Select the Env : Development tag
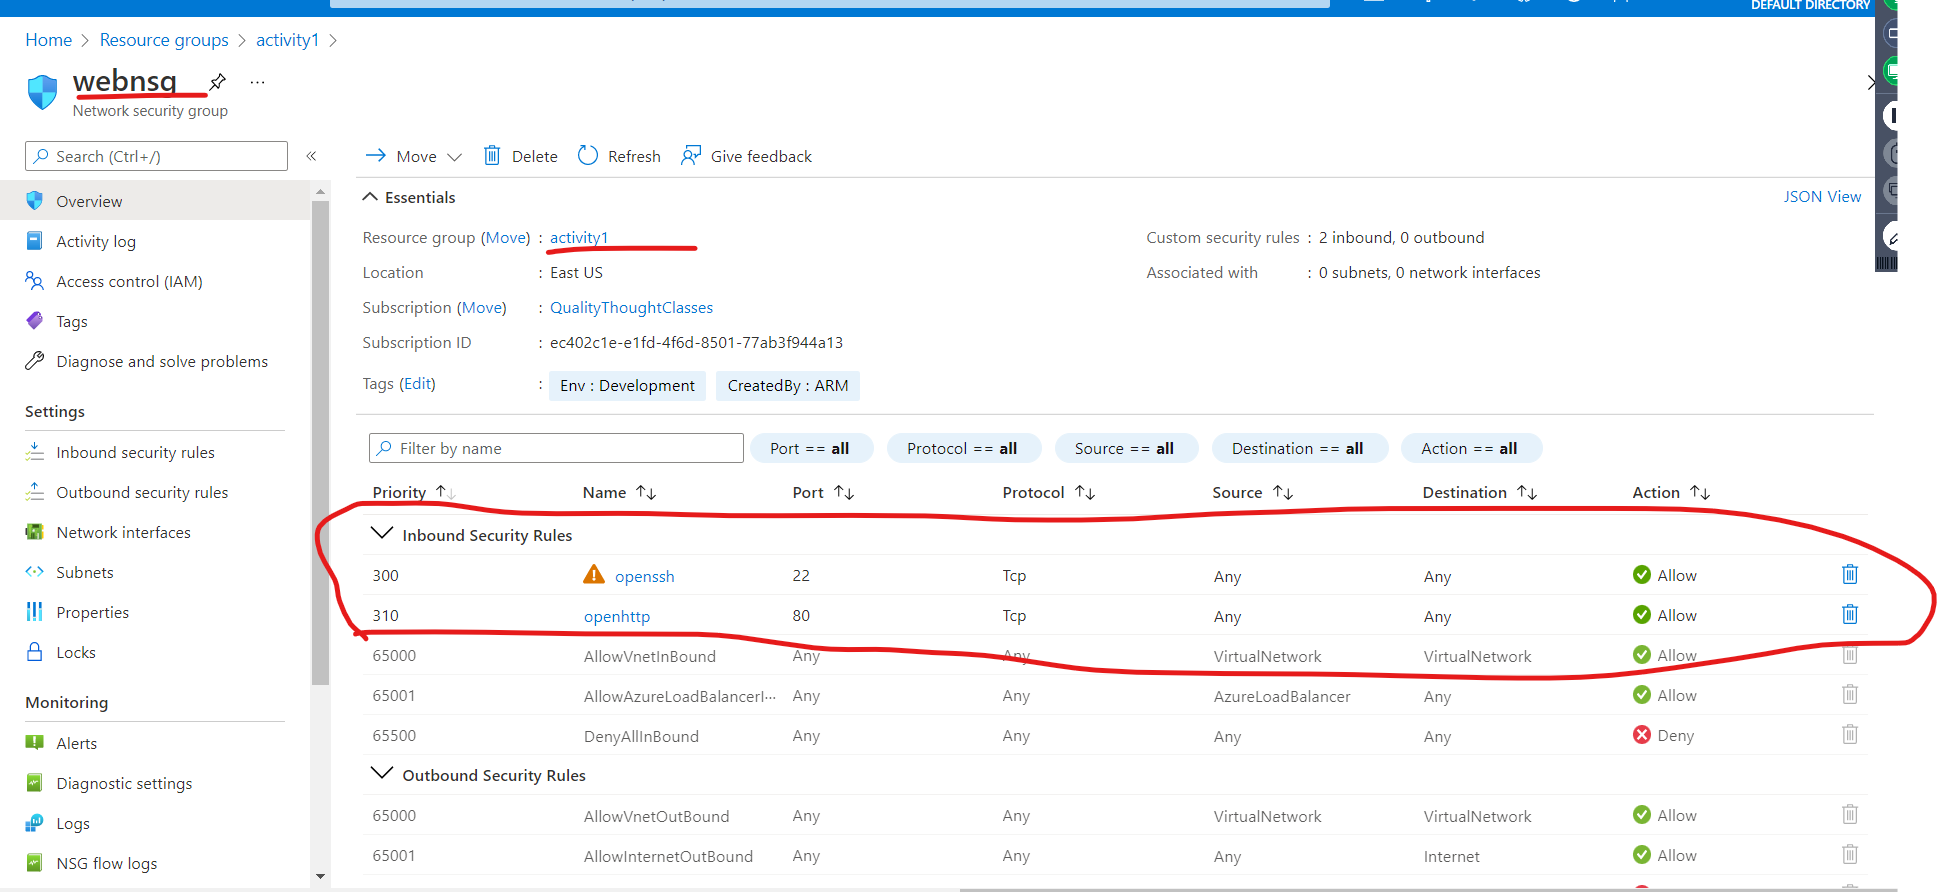Viewport: 1938px width, 892px height. pyautogui.click(x=627, y=385)
